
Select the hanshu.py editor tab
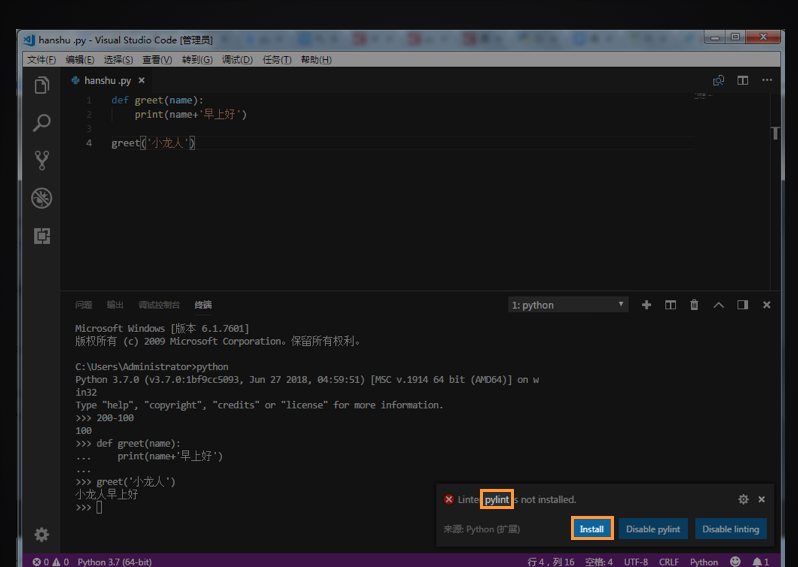tap(108, 80)
